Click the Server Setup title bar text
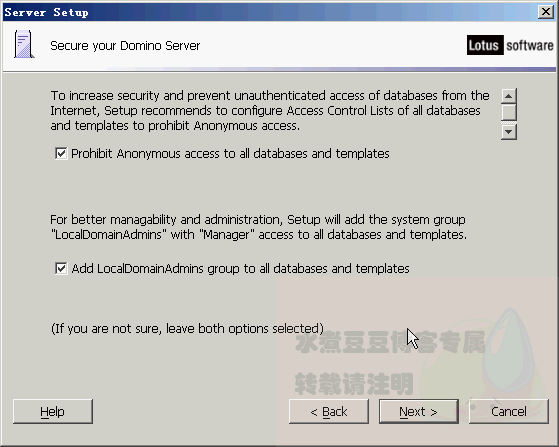 click(x=46, y=12)
